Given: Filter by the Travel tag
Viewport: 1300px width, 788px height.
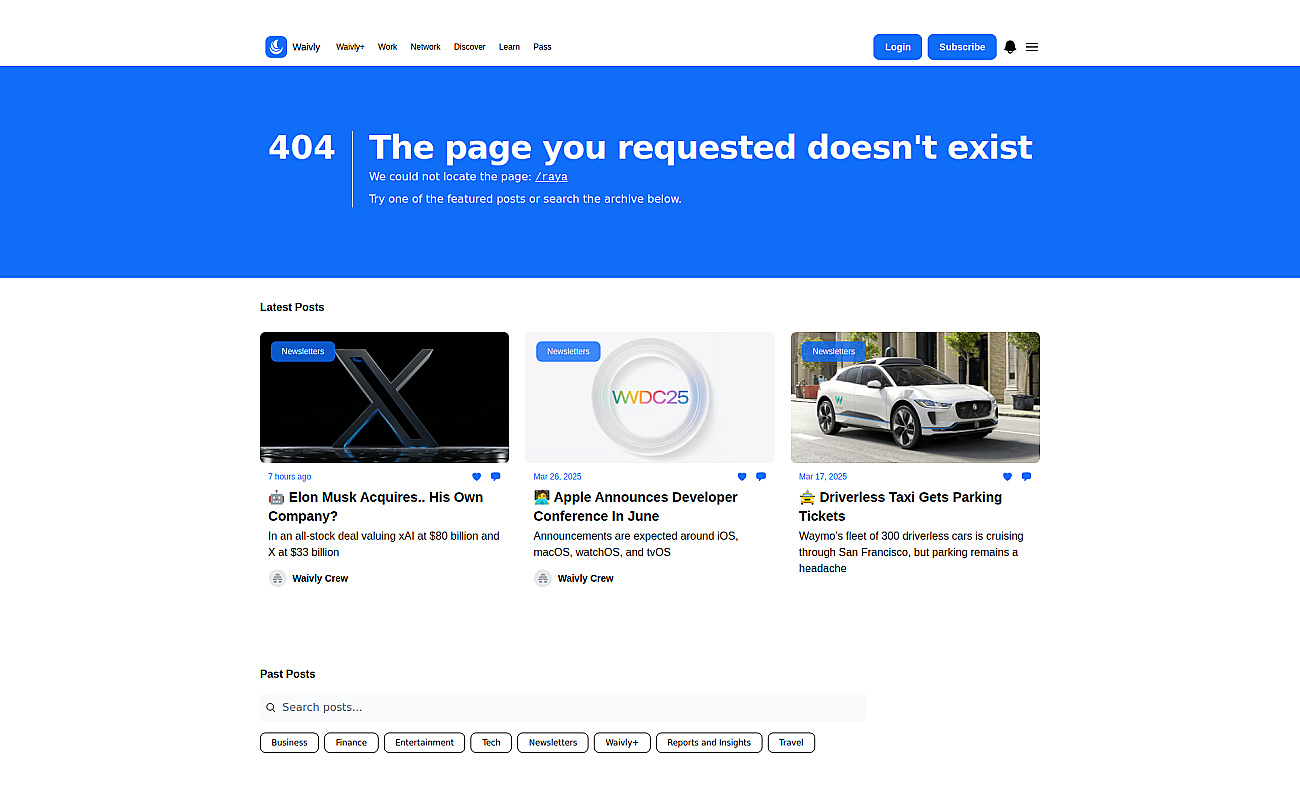Looking at the screenshot, I should 791,742.
